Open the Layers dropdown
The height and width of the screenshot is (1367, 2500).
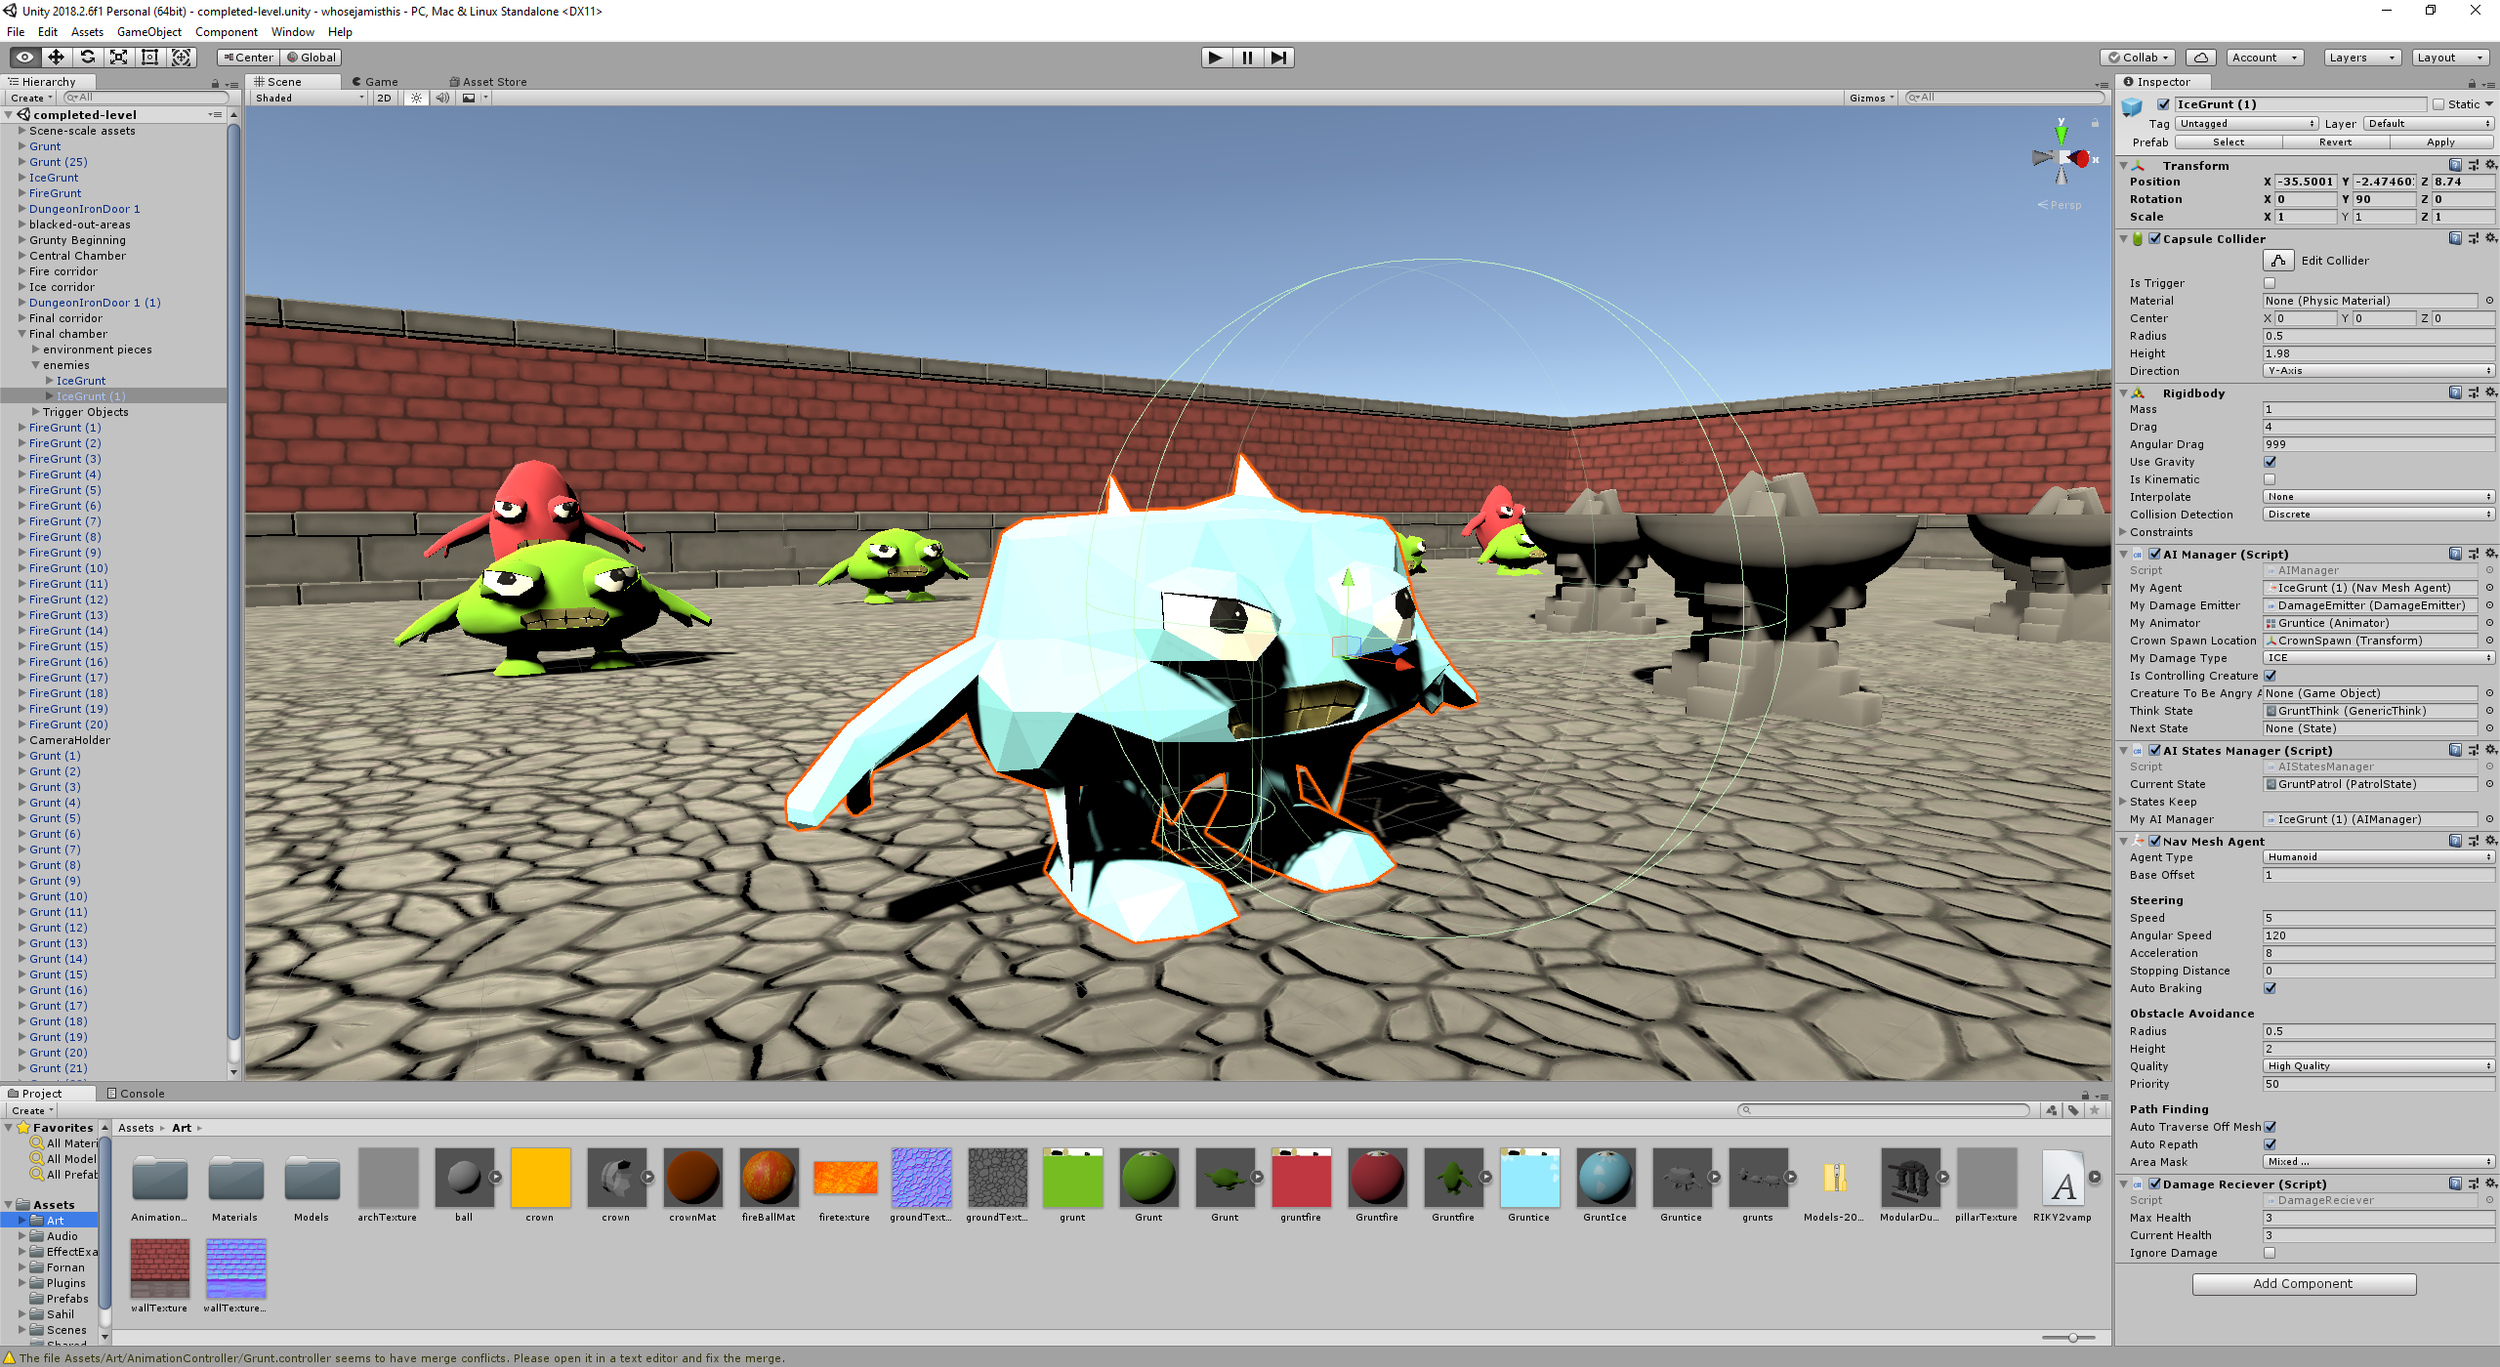(x=2361, y=57)
